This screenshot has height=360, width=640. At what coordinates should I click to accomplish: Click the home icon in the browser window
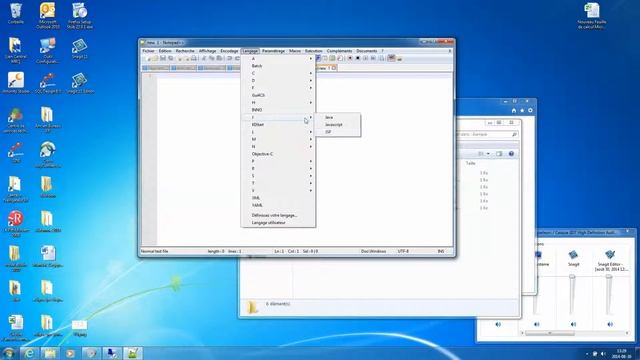[514, 111]
